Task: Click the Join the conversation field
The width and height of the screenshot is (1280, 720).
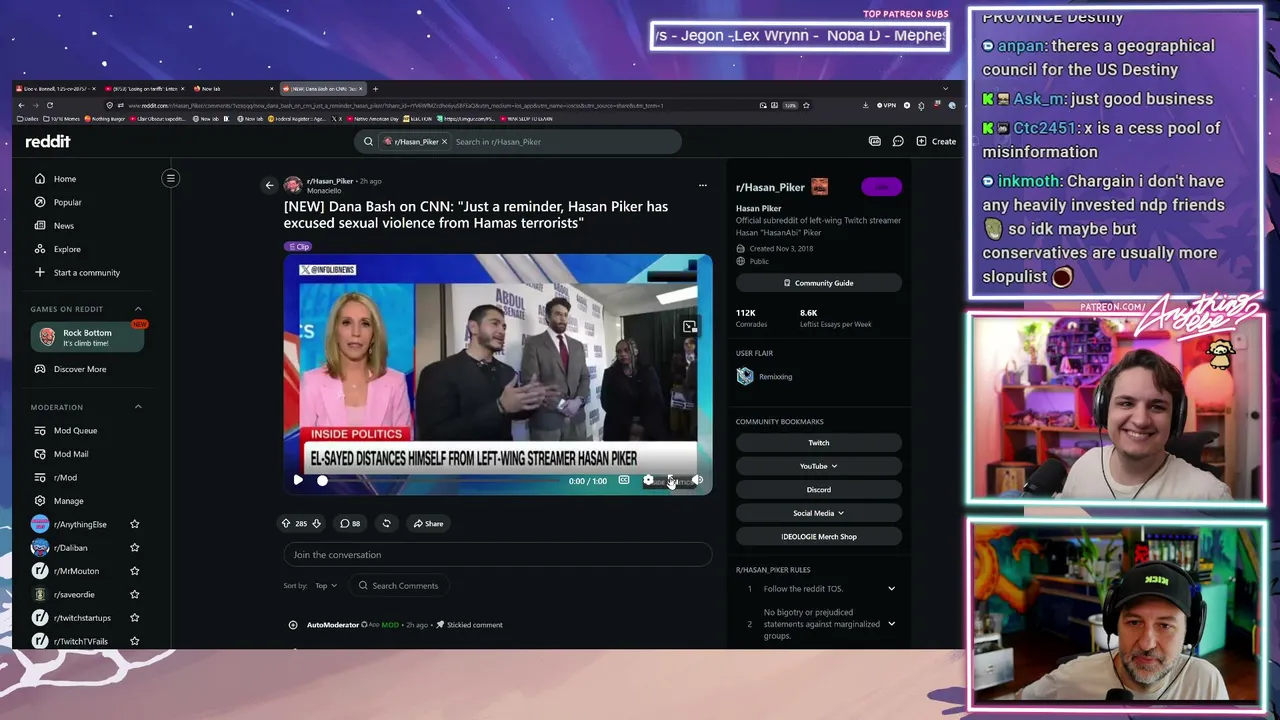Action: (x=497, y=555)
